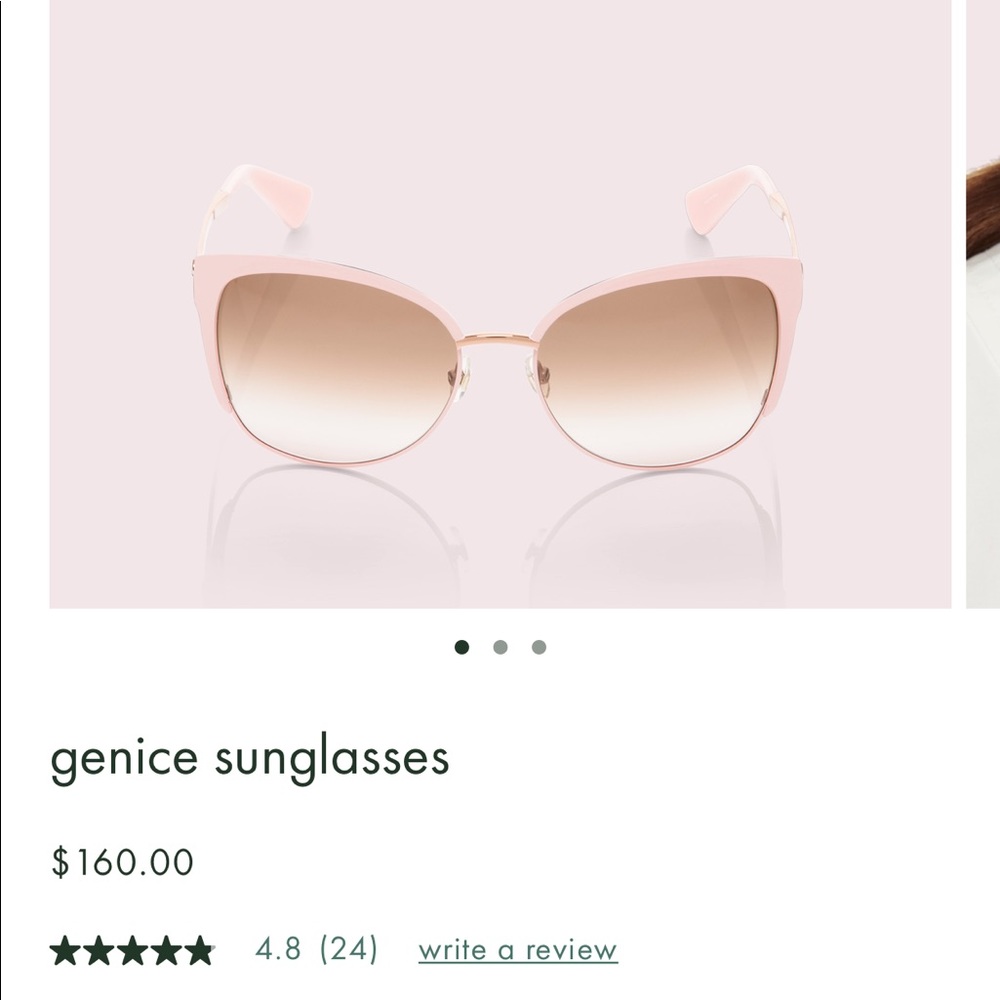This screenshot has height=1000, width=1000.
Task: Switch to the active first image indicator
Action: (463, 647)
